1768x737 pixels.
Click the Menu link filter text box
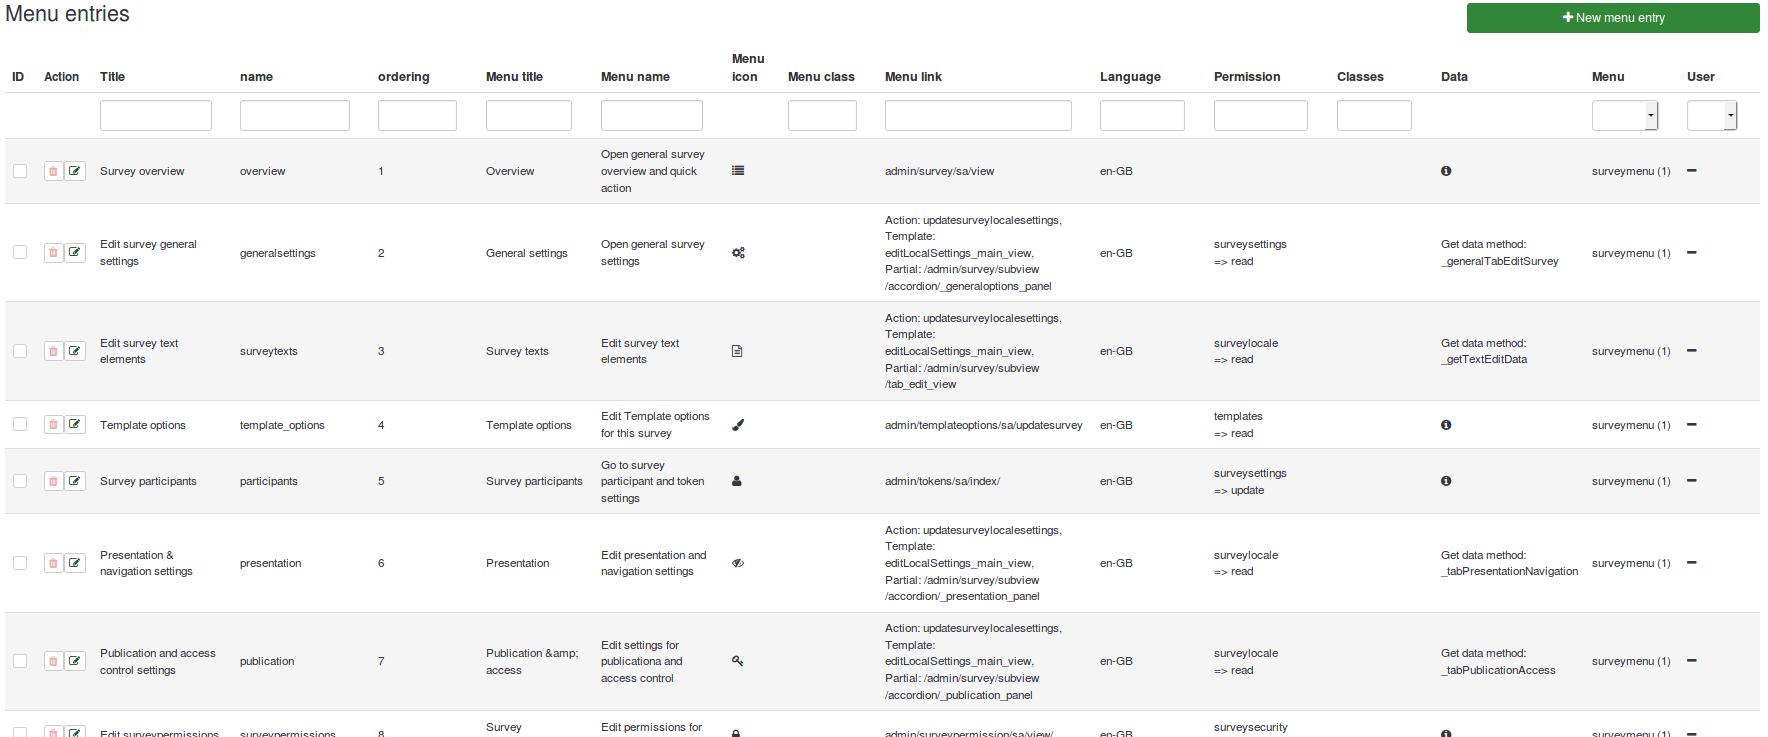[x=977, y=116]
